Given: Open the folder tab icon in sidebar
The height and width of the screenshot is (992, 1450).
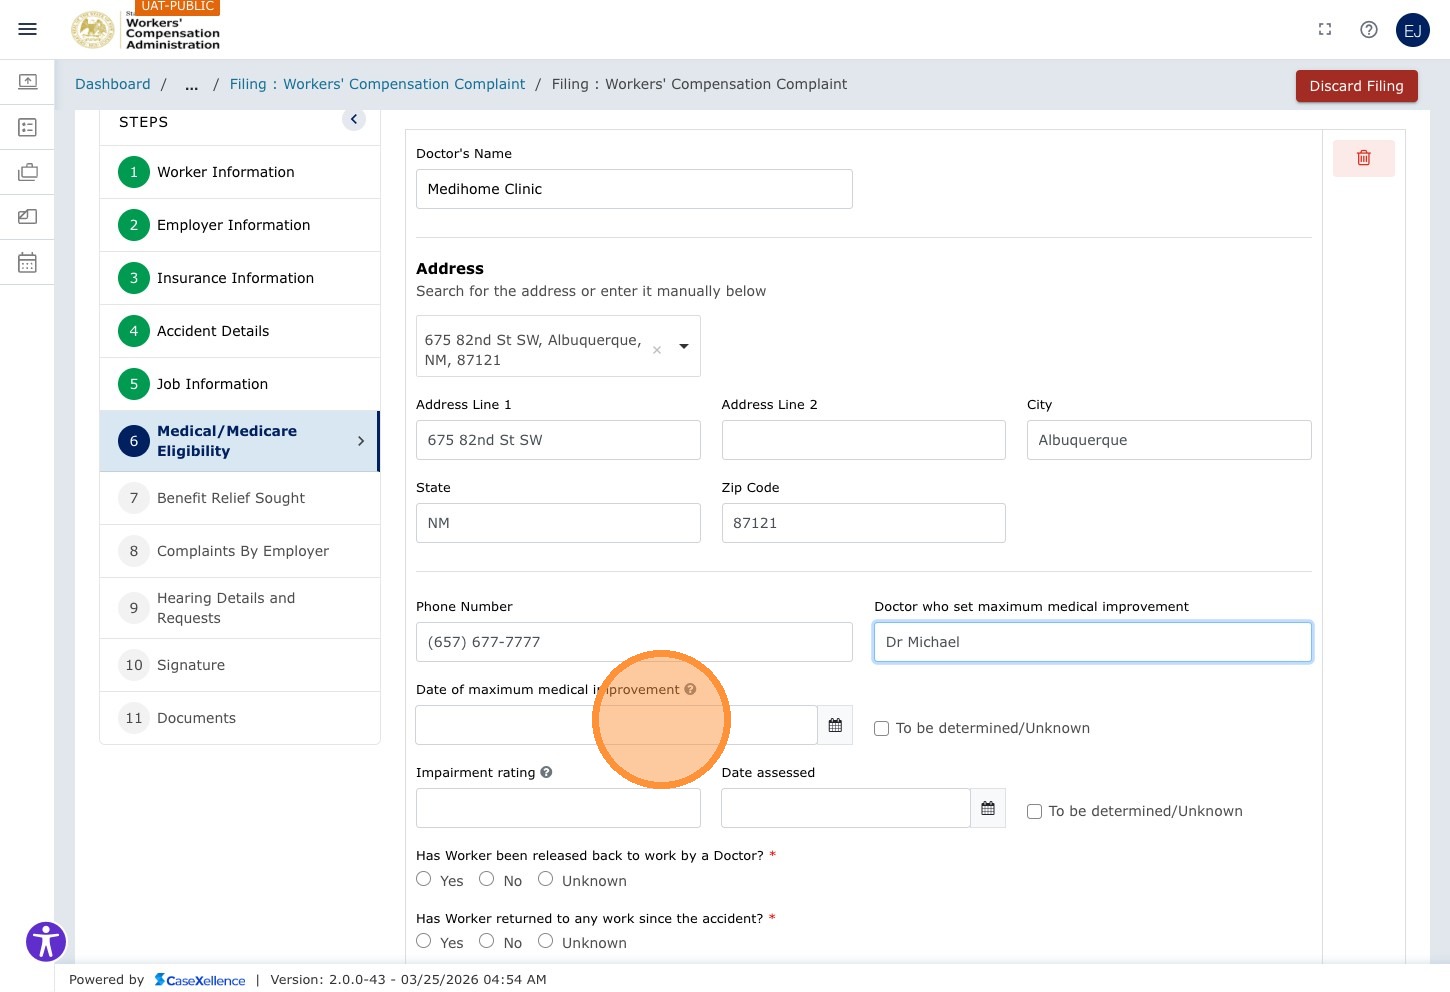Looking at the screenshot, I should (28, 216).
